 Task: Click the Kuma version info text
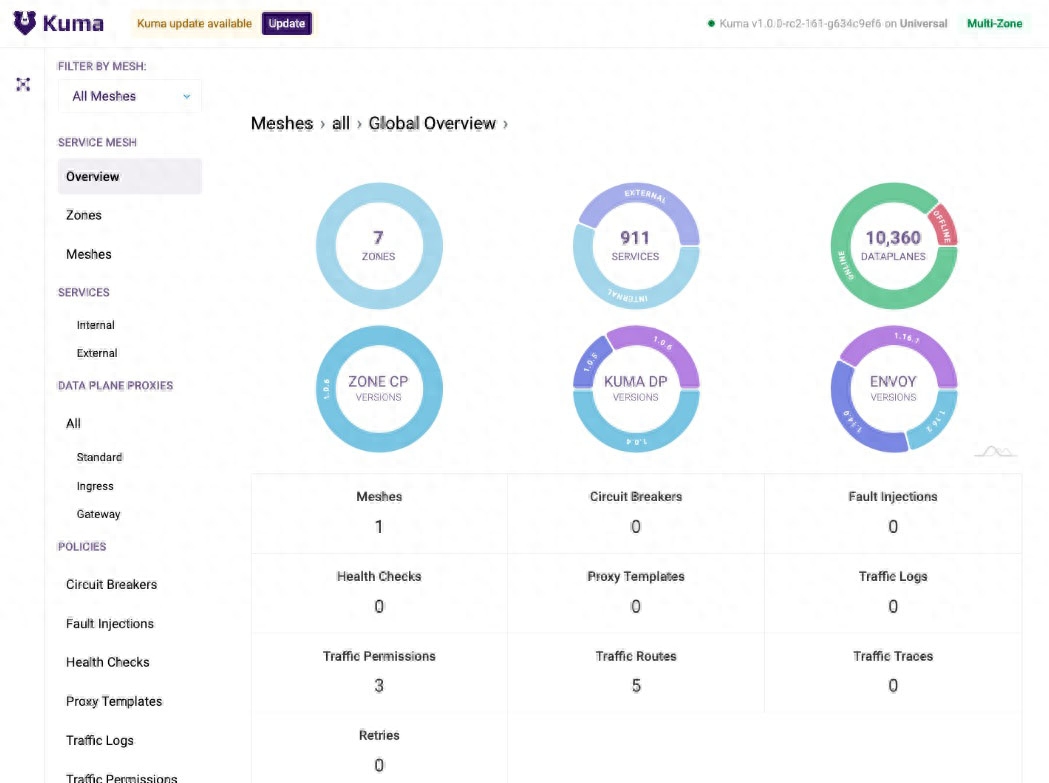[833, 23]
